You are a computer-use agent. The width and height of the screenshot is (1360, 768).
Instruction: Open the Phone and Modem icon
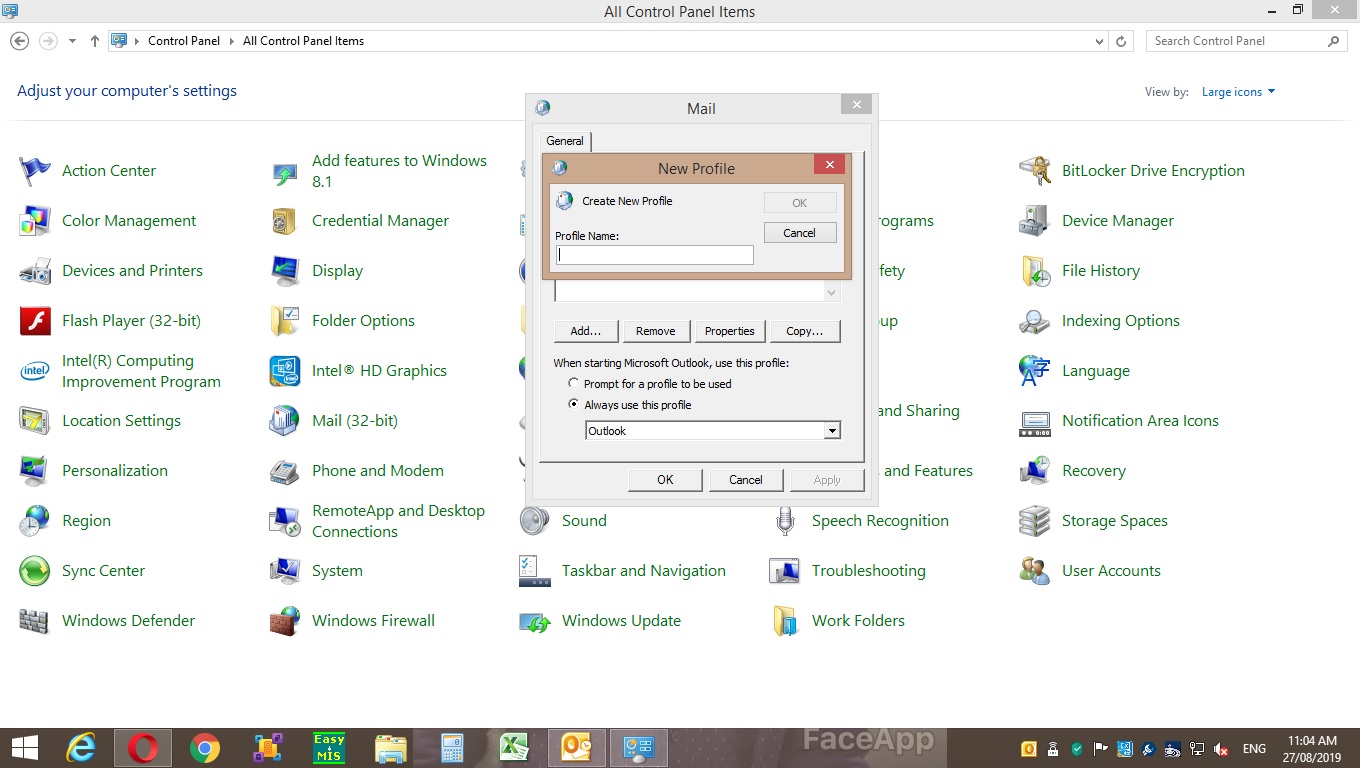[x=285, y=471]
